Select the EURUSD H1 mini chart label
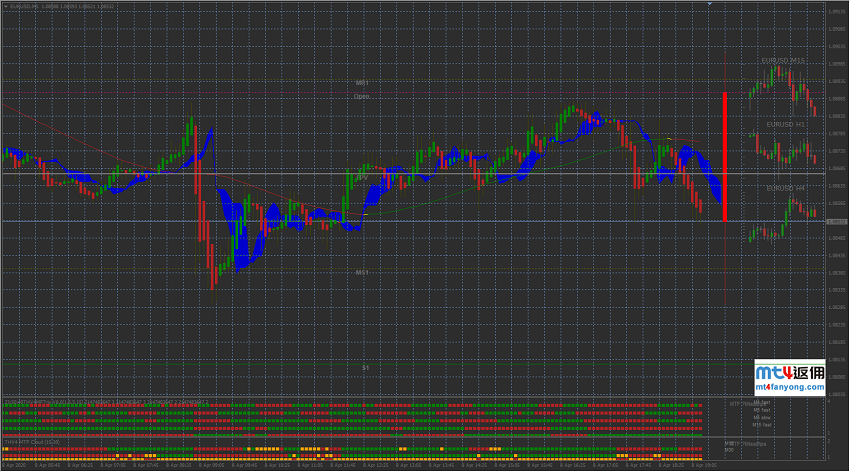This screenshot has width=850, height=472. (x=785, y=124)
